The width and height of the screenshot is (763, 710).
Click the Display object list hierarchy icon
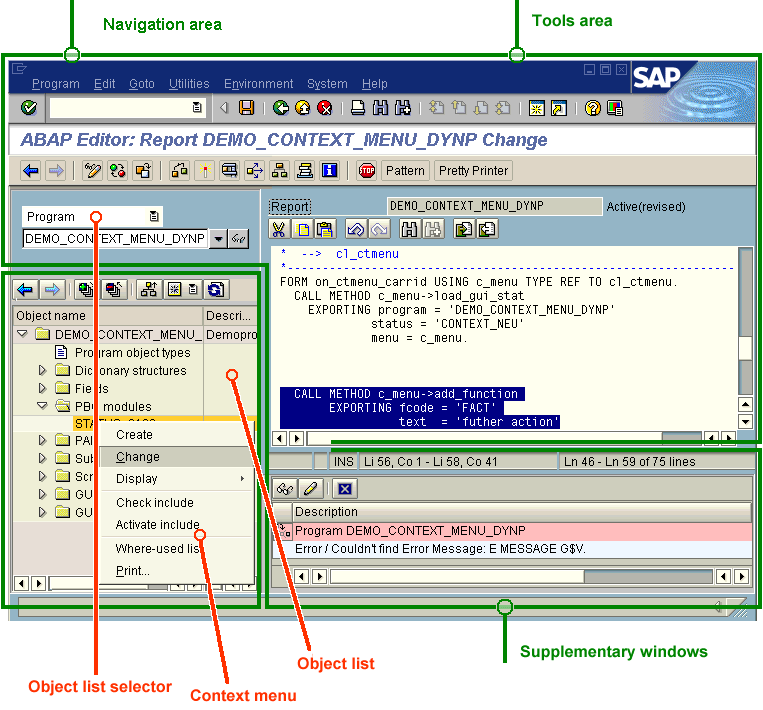click(x=280, y=171)
